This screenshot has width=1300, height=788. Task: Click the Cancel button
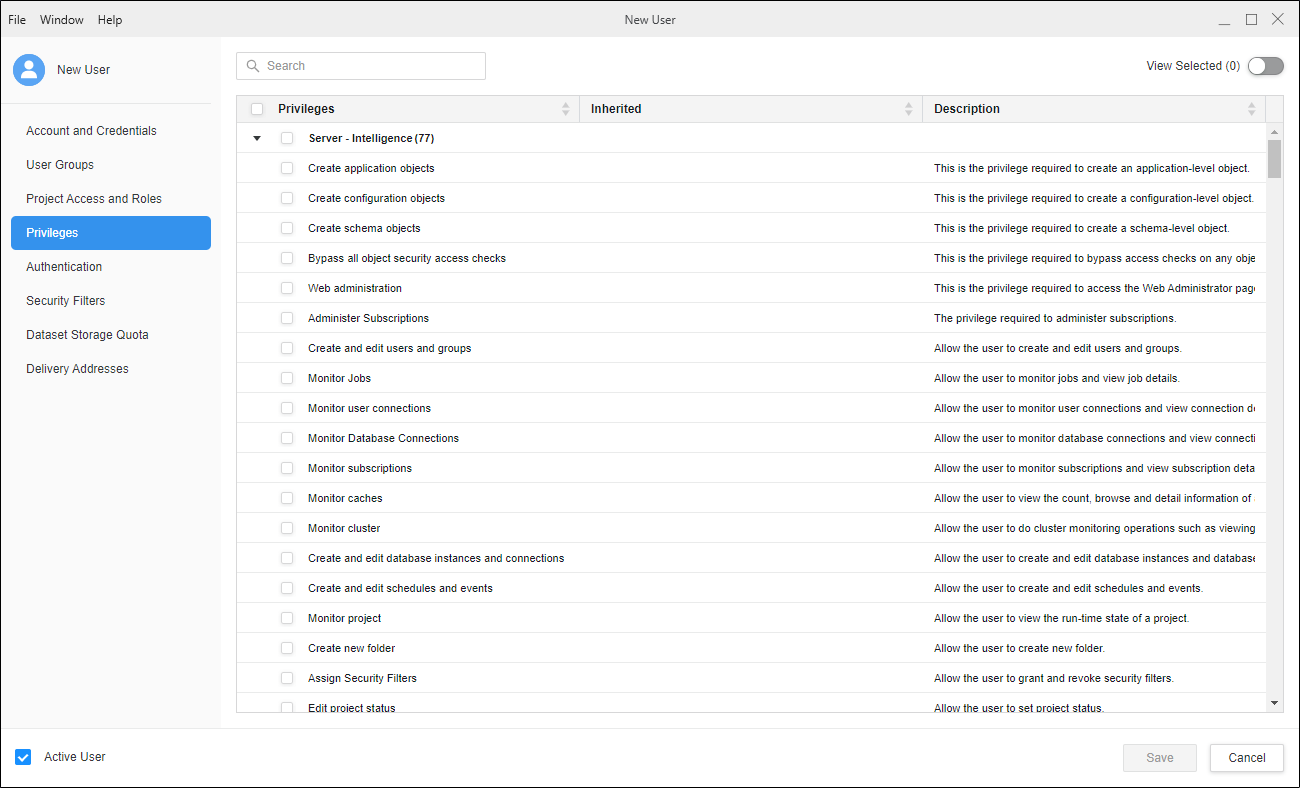[x=1246, y=758]
